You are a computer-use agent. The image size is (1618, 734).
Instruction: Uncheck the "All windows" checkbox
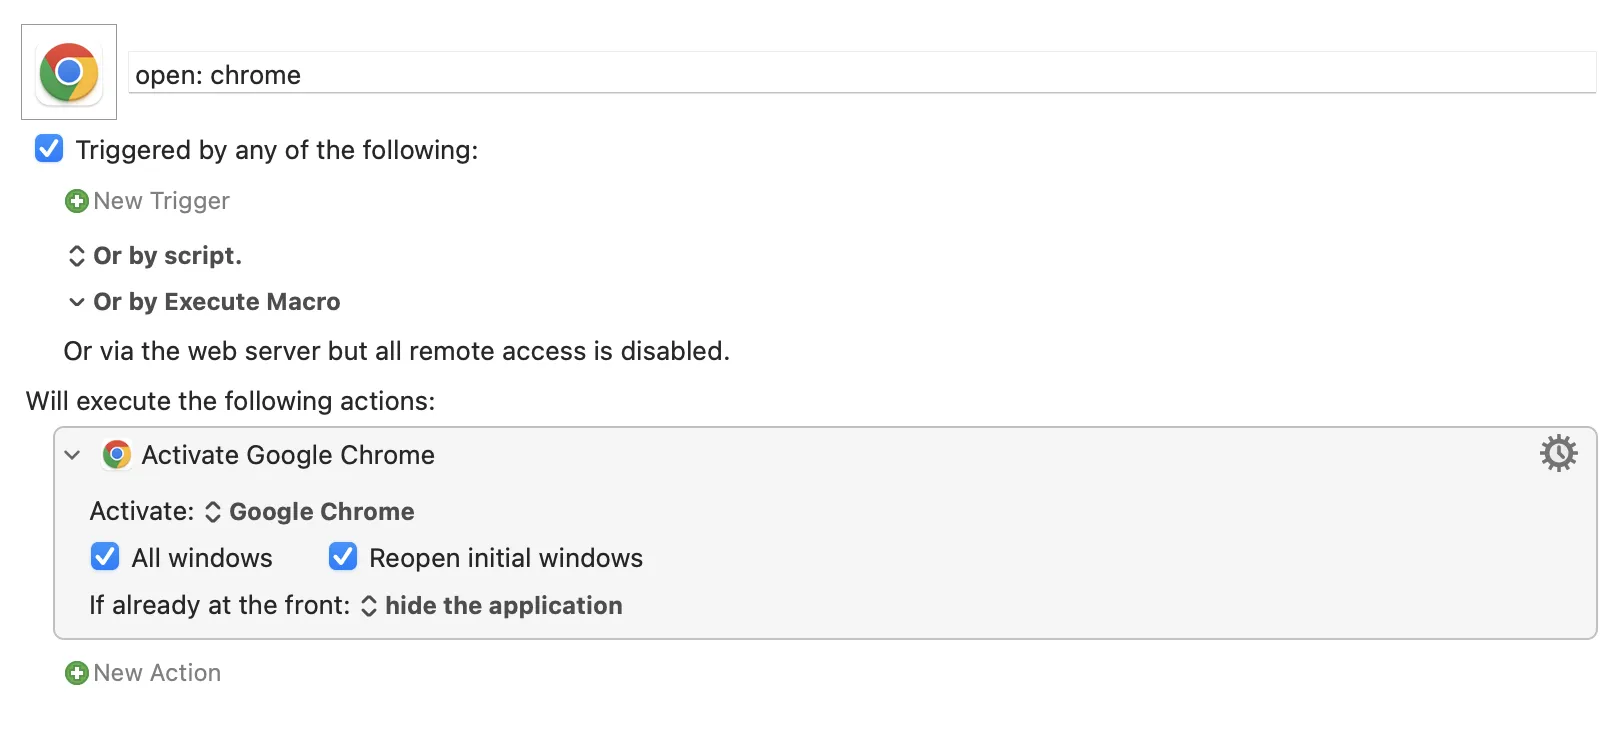(105, 557)
